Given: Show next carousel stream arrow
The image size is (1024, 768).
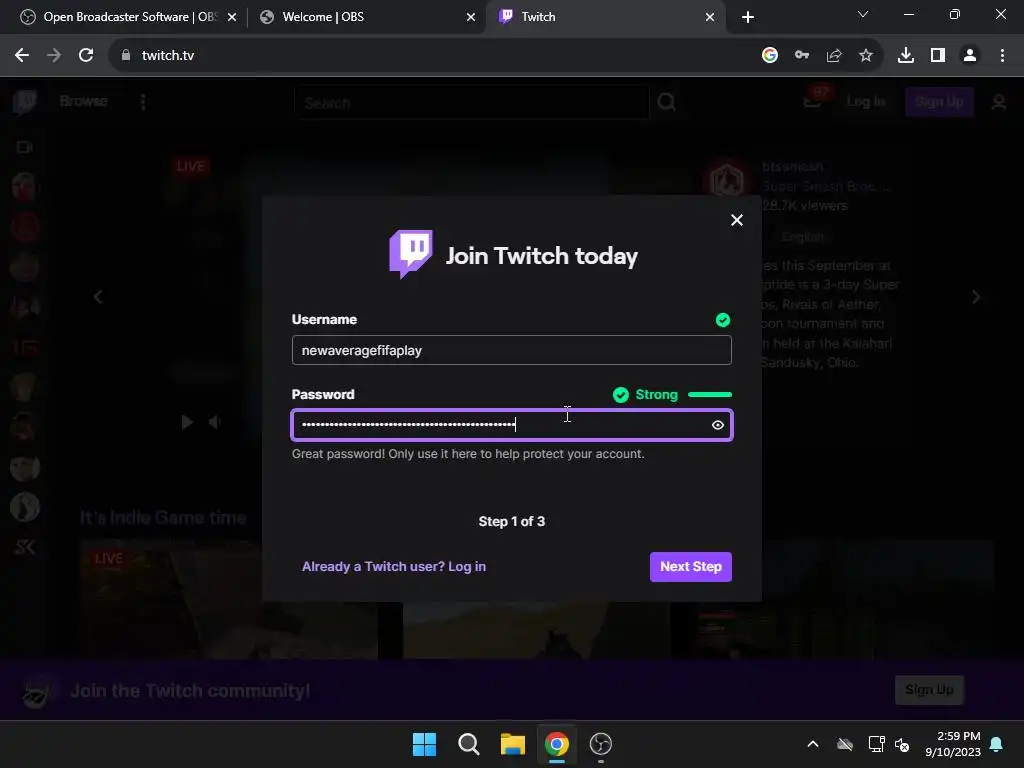Looking at the screenshot, I should click(x=976, y=298).
